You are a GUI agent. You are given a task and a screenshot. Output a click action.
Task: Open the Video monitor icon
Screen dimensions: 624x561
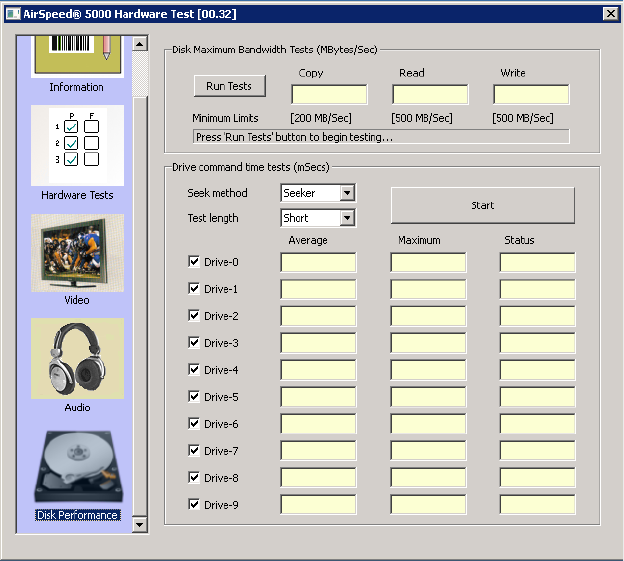(x=77, y=253)
